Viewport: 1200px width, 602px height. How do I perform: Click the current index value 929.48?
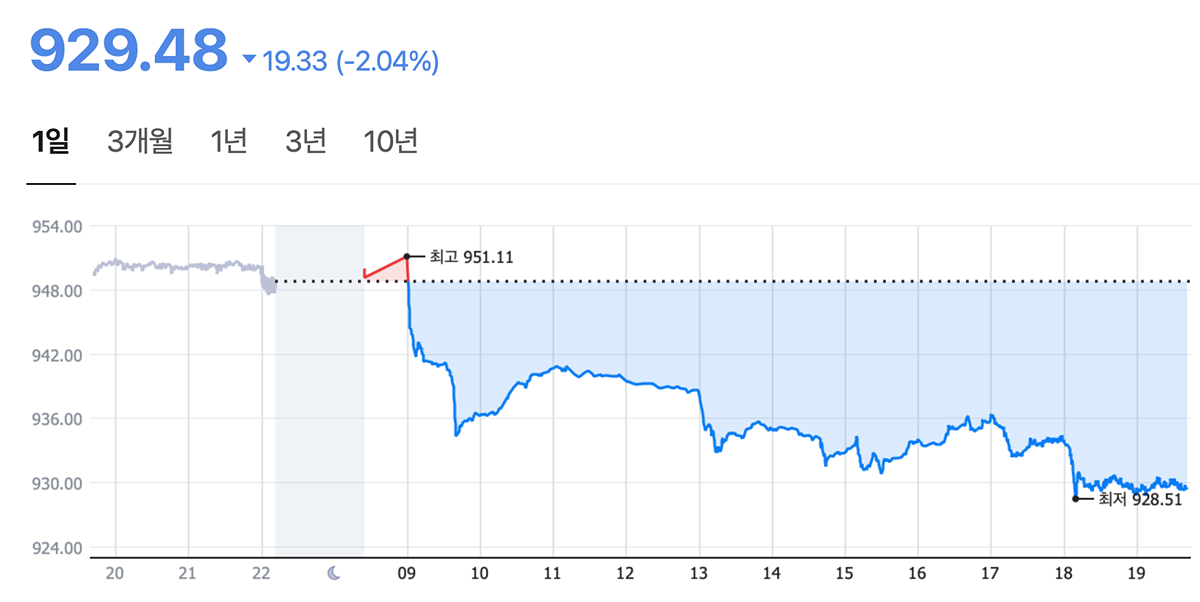[129, 52]
